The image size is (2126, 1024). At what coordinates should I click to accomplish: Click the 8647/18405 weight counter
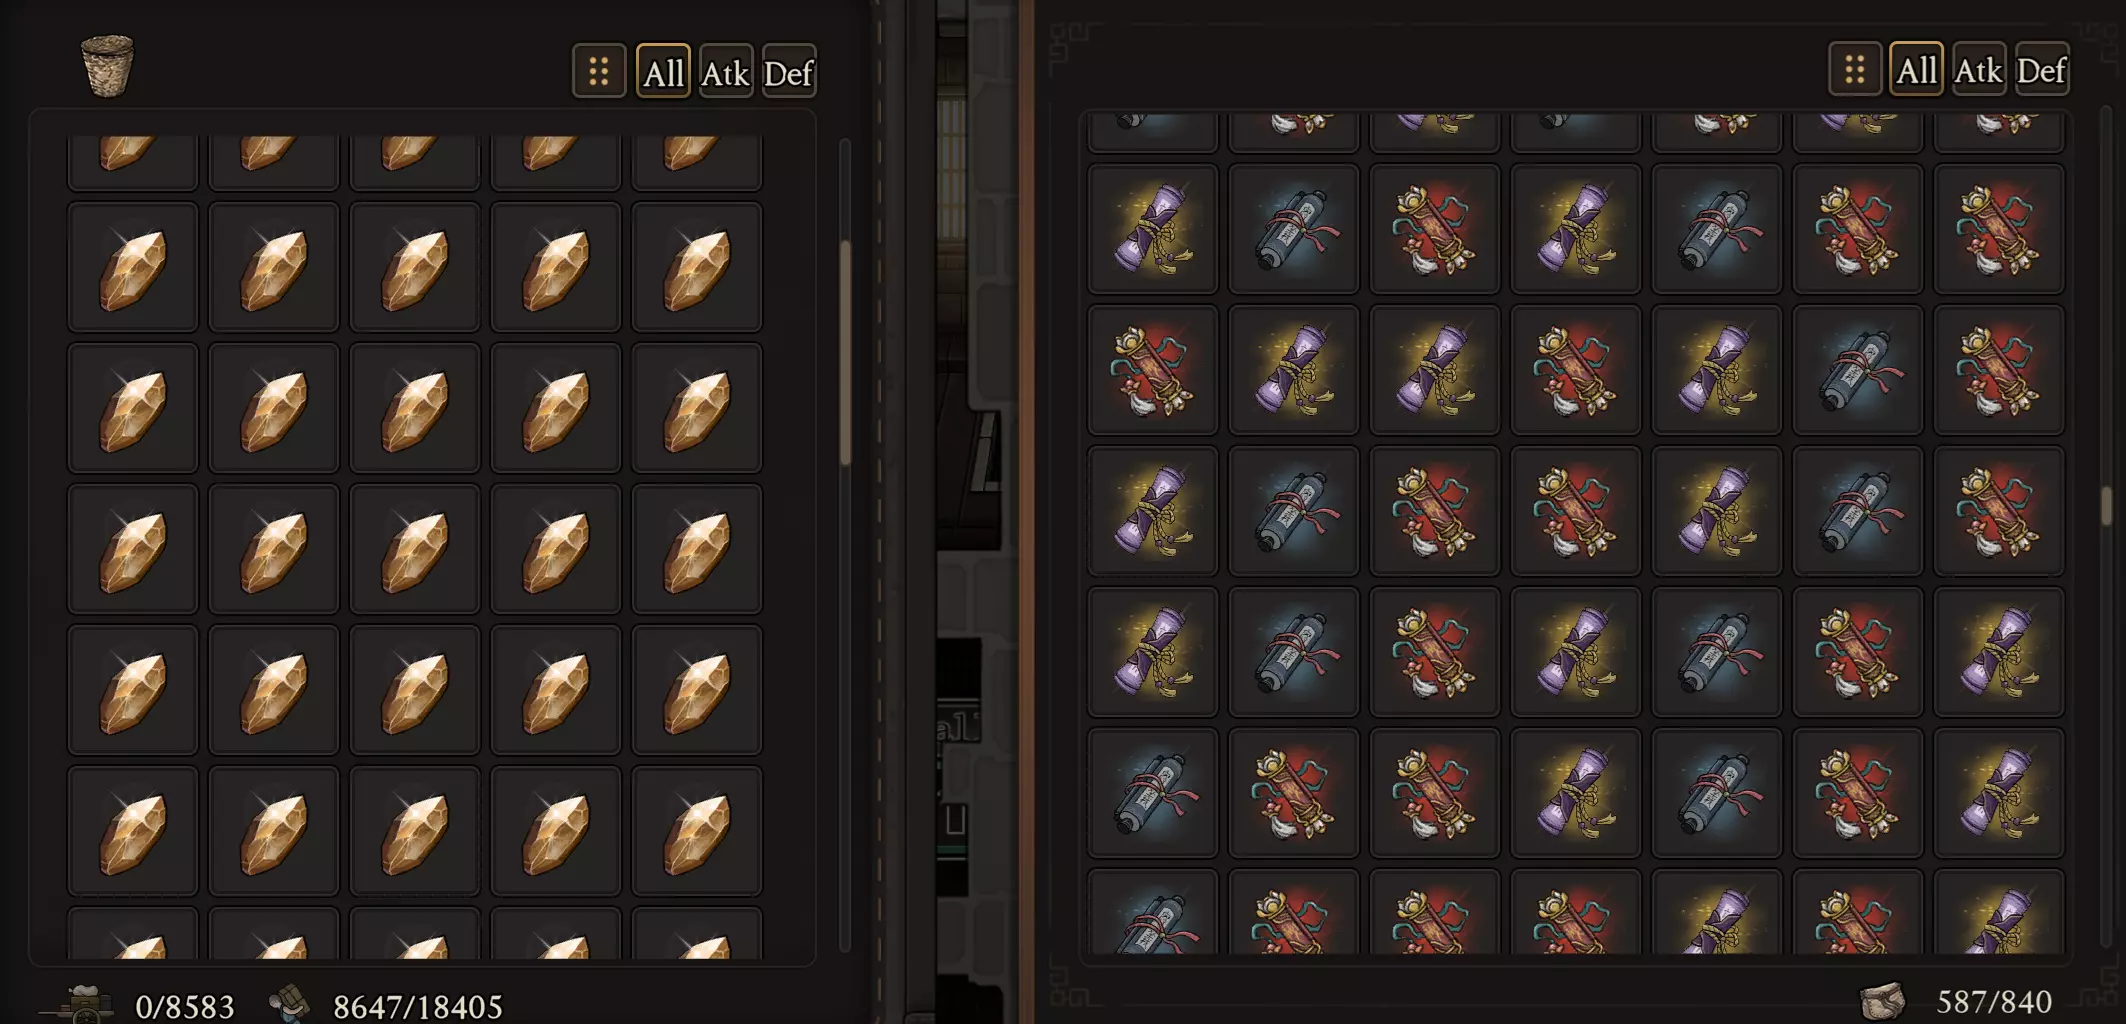[x=418, y=1006]
